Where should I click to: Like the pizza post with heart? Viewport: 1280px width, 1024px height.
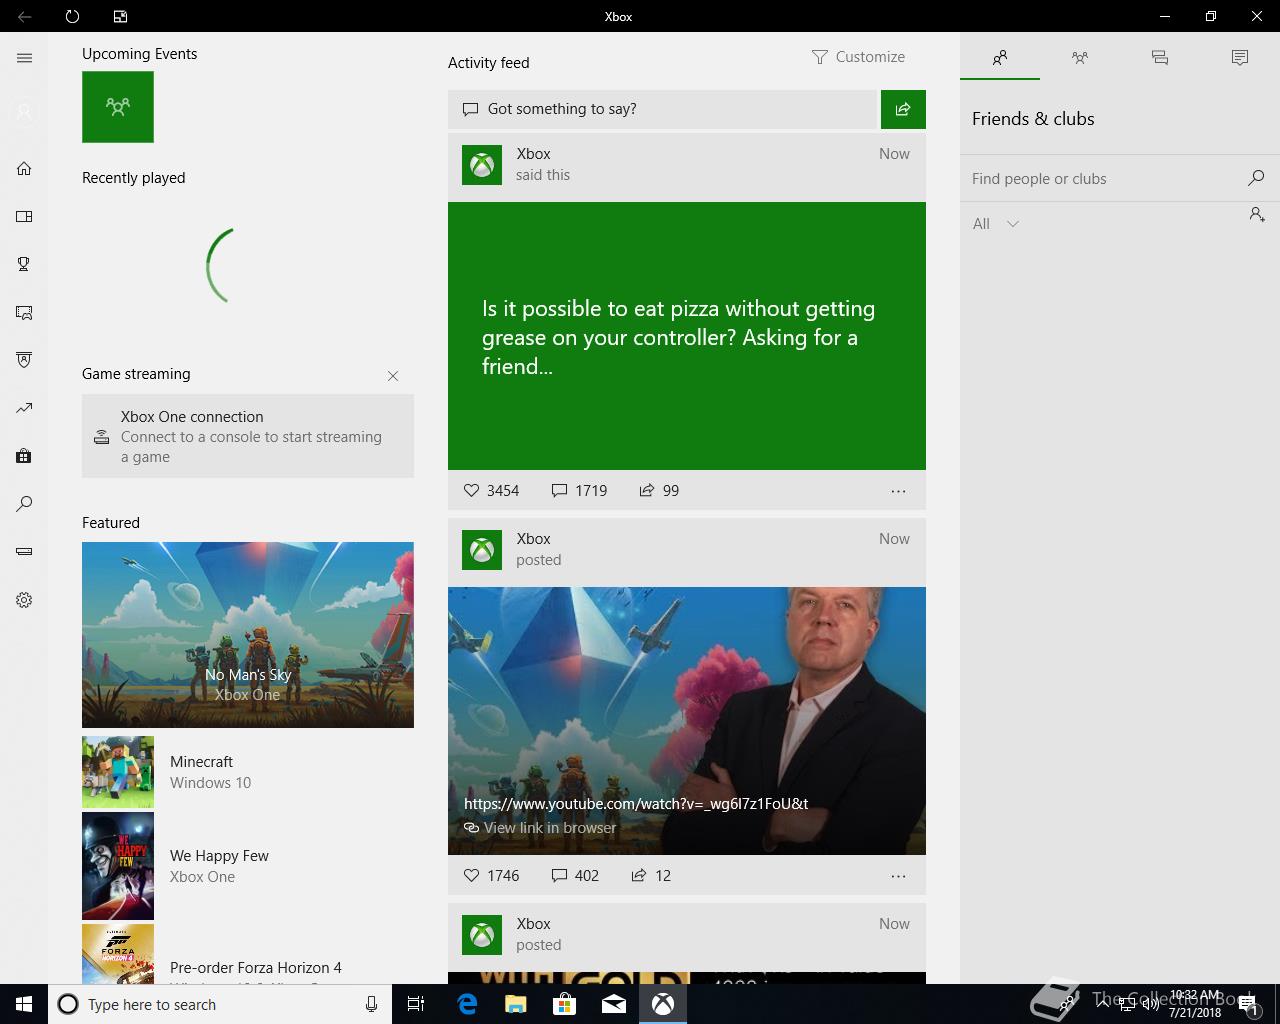(472, 490)
